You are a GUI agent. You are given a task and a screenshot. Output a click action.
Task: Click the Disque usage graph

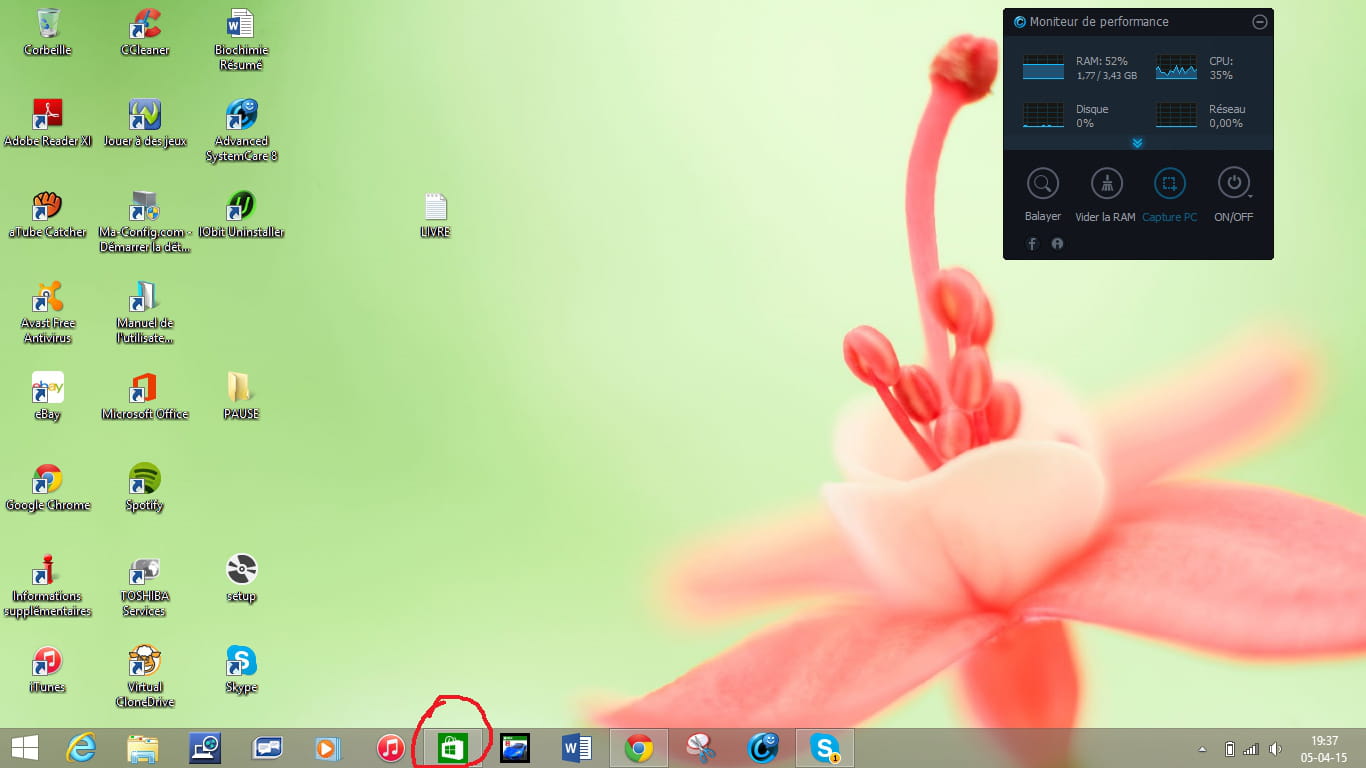[1043, 115]
